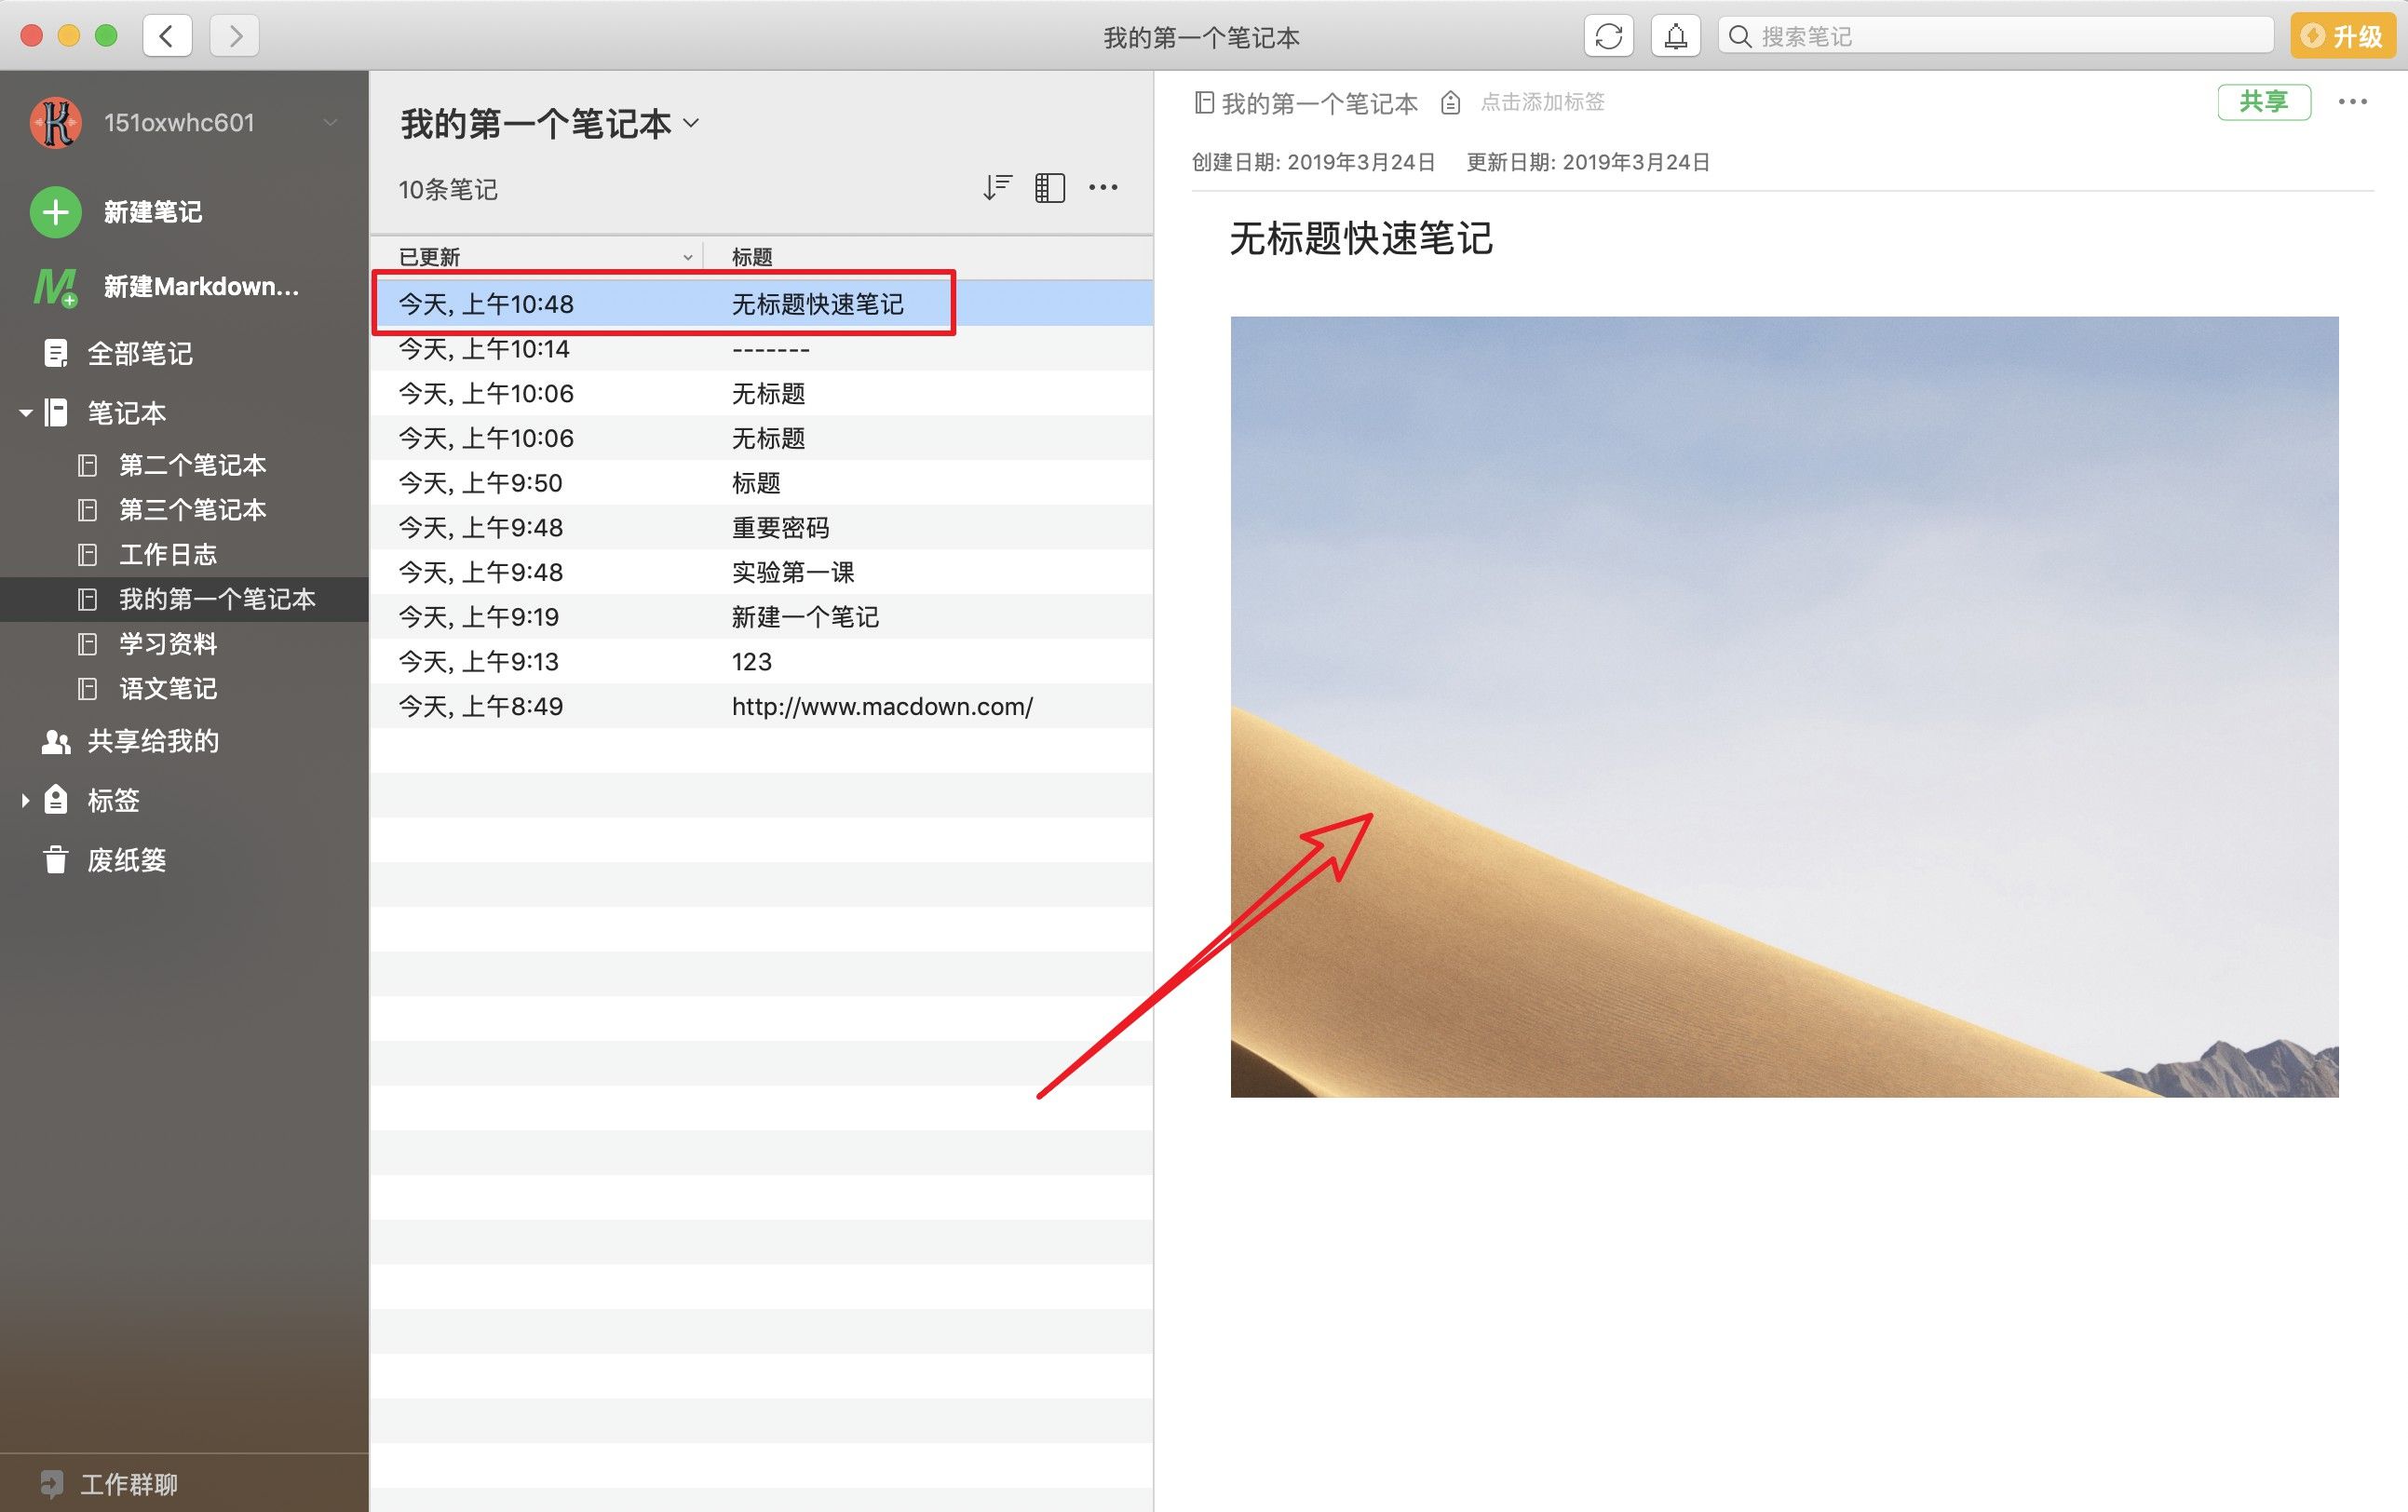Click 点击添加标签 to add a tag
This screenshot has height=1512, width=2408.
click(1542, 102)
